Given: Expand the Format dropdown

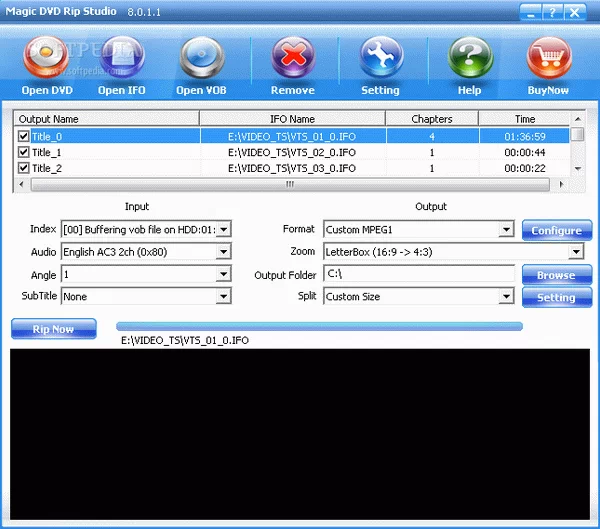Looking at the screenshot, I should (506, 230).
